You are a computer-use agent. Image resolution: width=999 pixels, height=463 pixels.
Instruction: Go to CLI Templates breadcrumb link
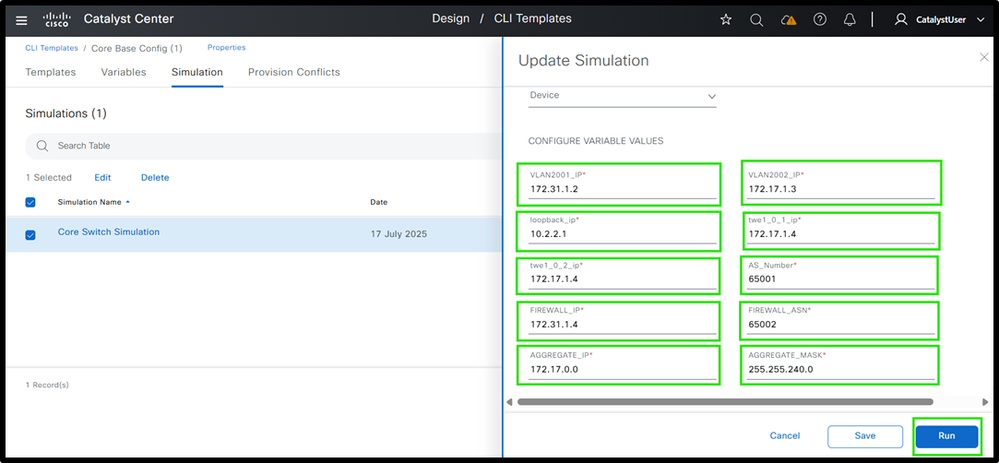point(52,48)
